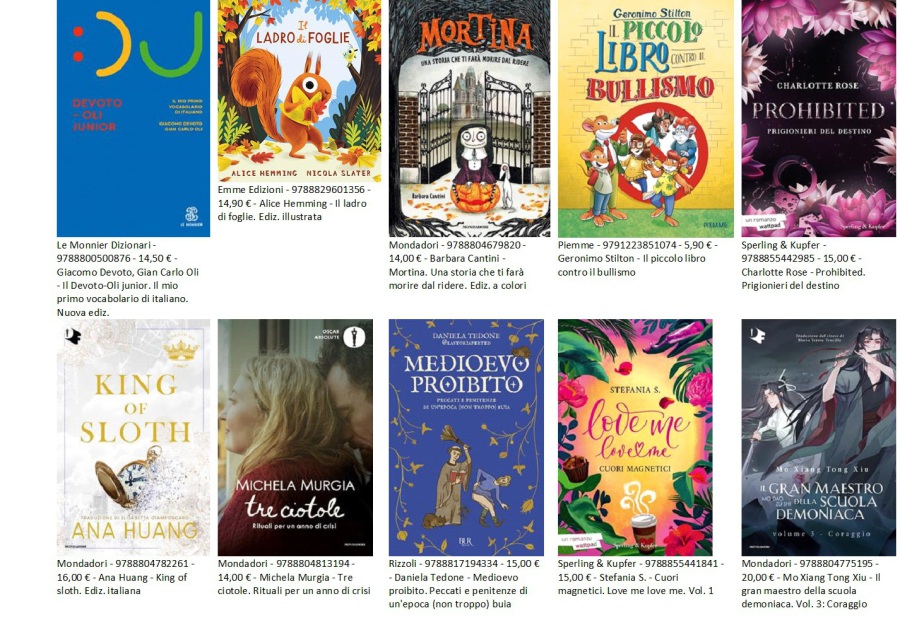
Task: Click the Tre ciotole book cover
Action: (x=295, y=437)
